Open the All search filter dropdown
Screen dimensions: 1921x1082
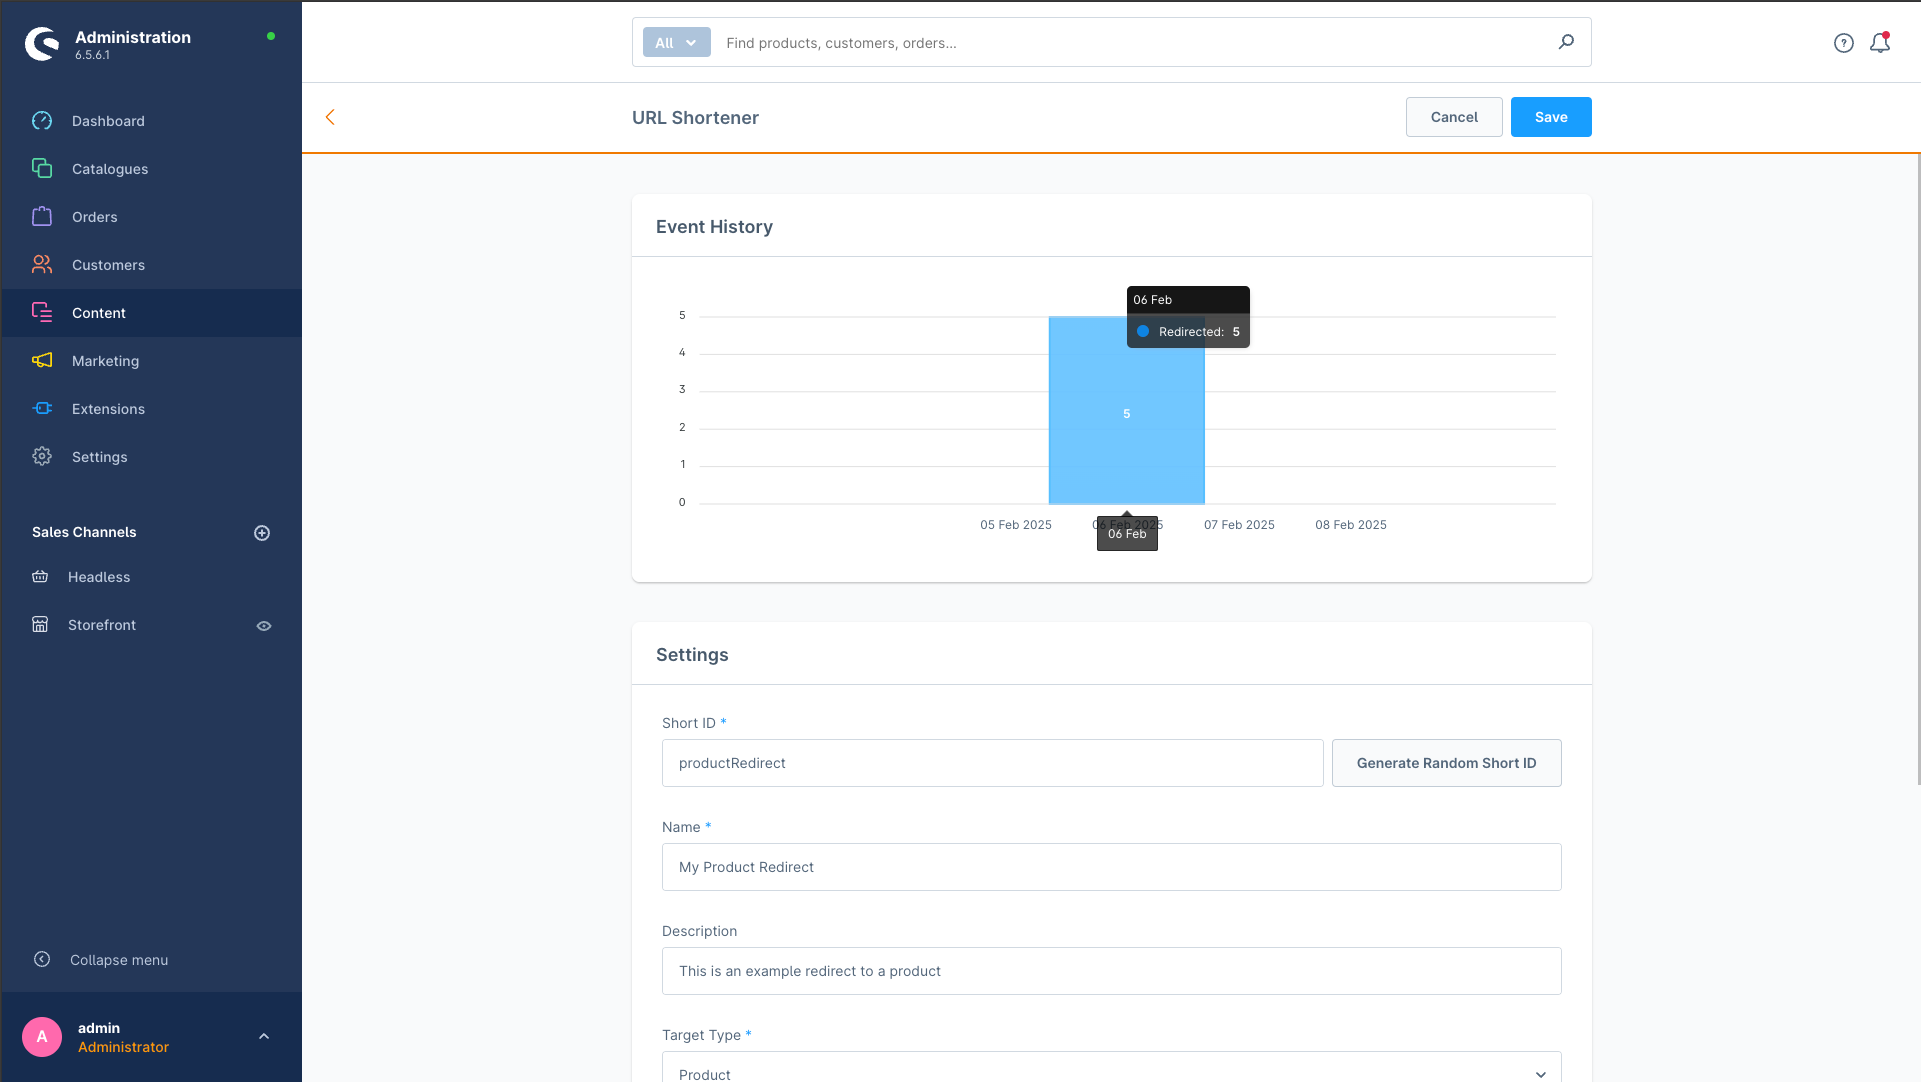coord(677,42)
